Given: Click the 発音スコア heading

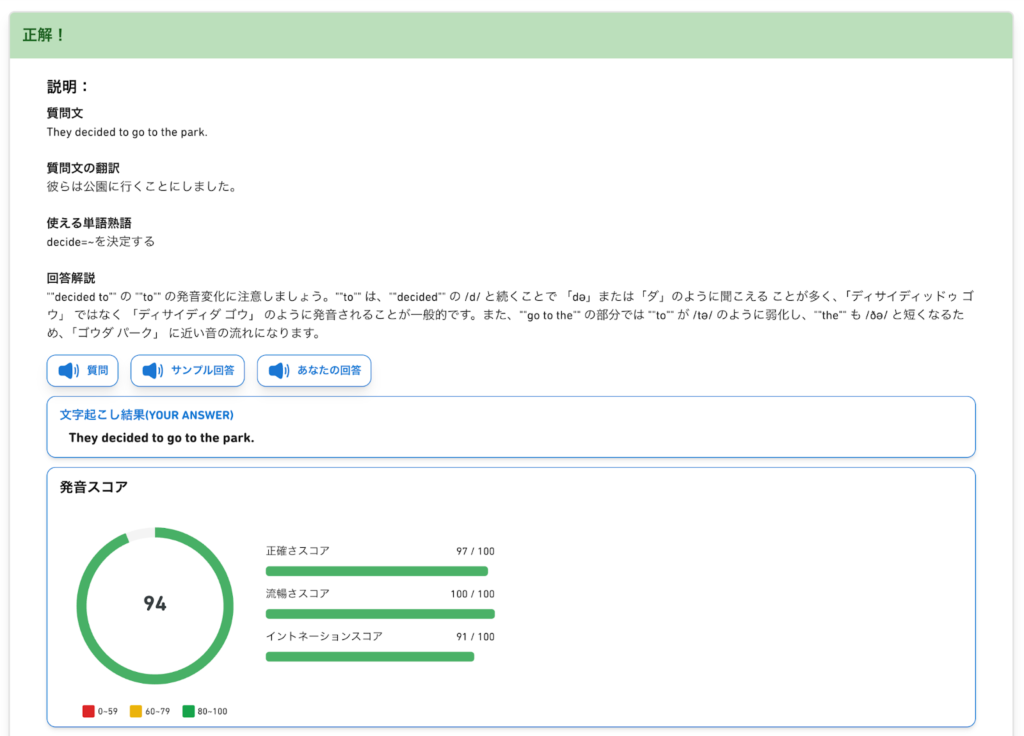Looking at the screenshot, I should (94, 487).
